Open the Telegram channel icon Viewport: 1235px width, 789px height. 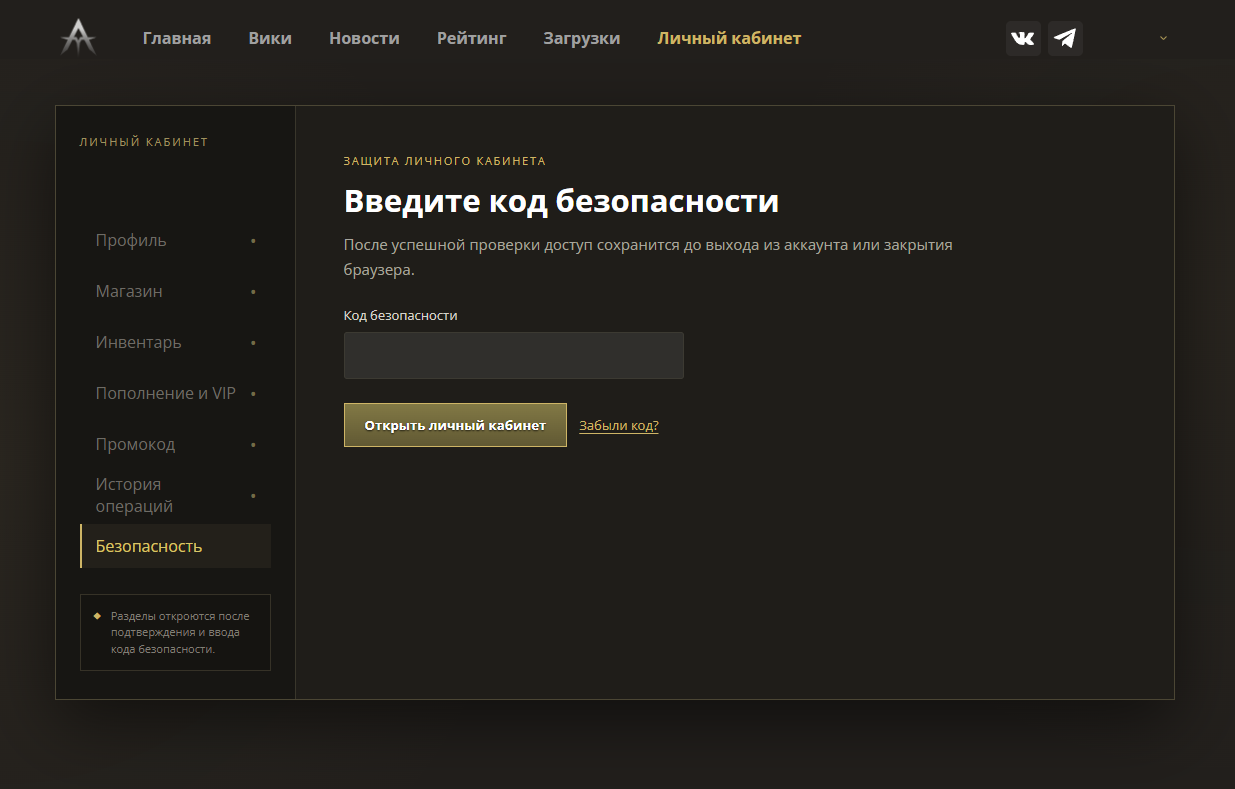pyautogui.click(x=1065, y=38)
